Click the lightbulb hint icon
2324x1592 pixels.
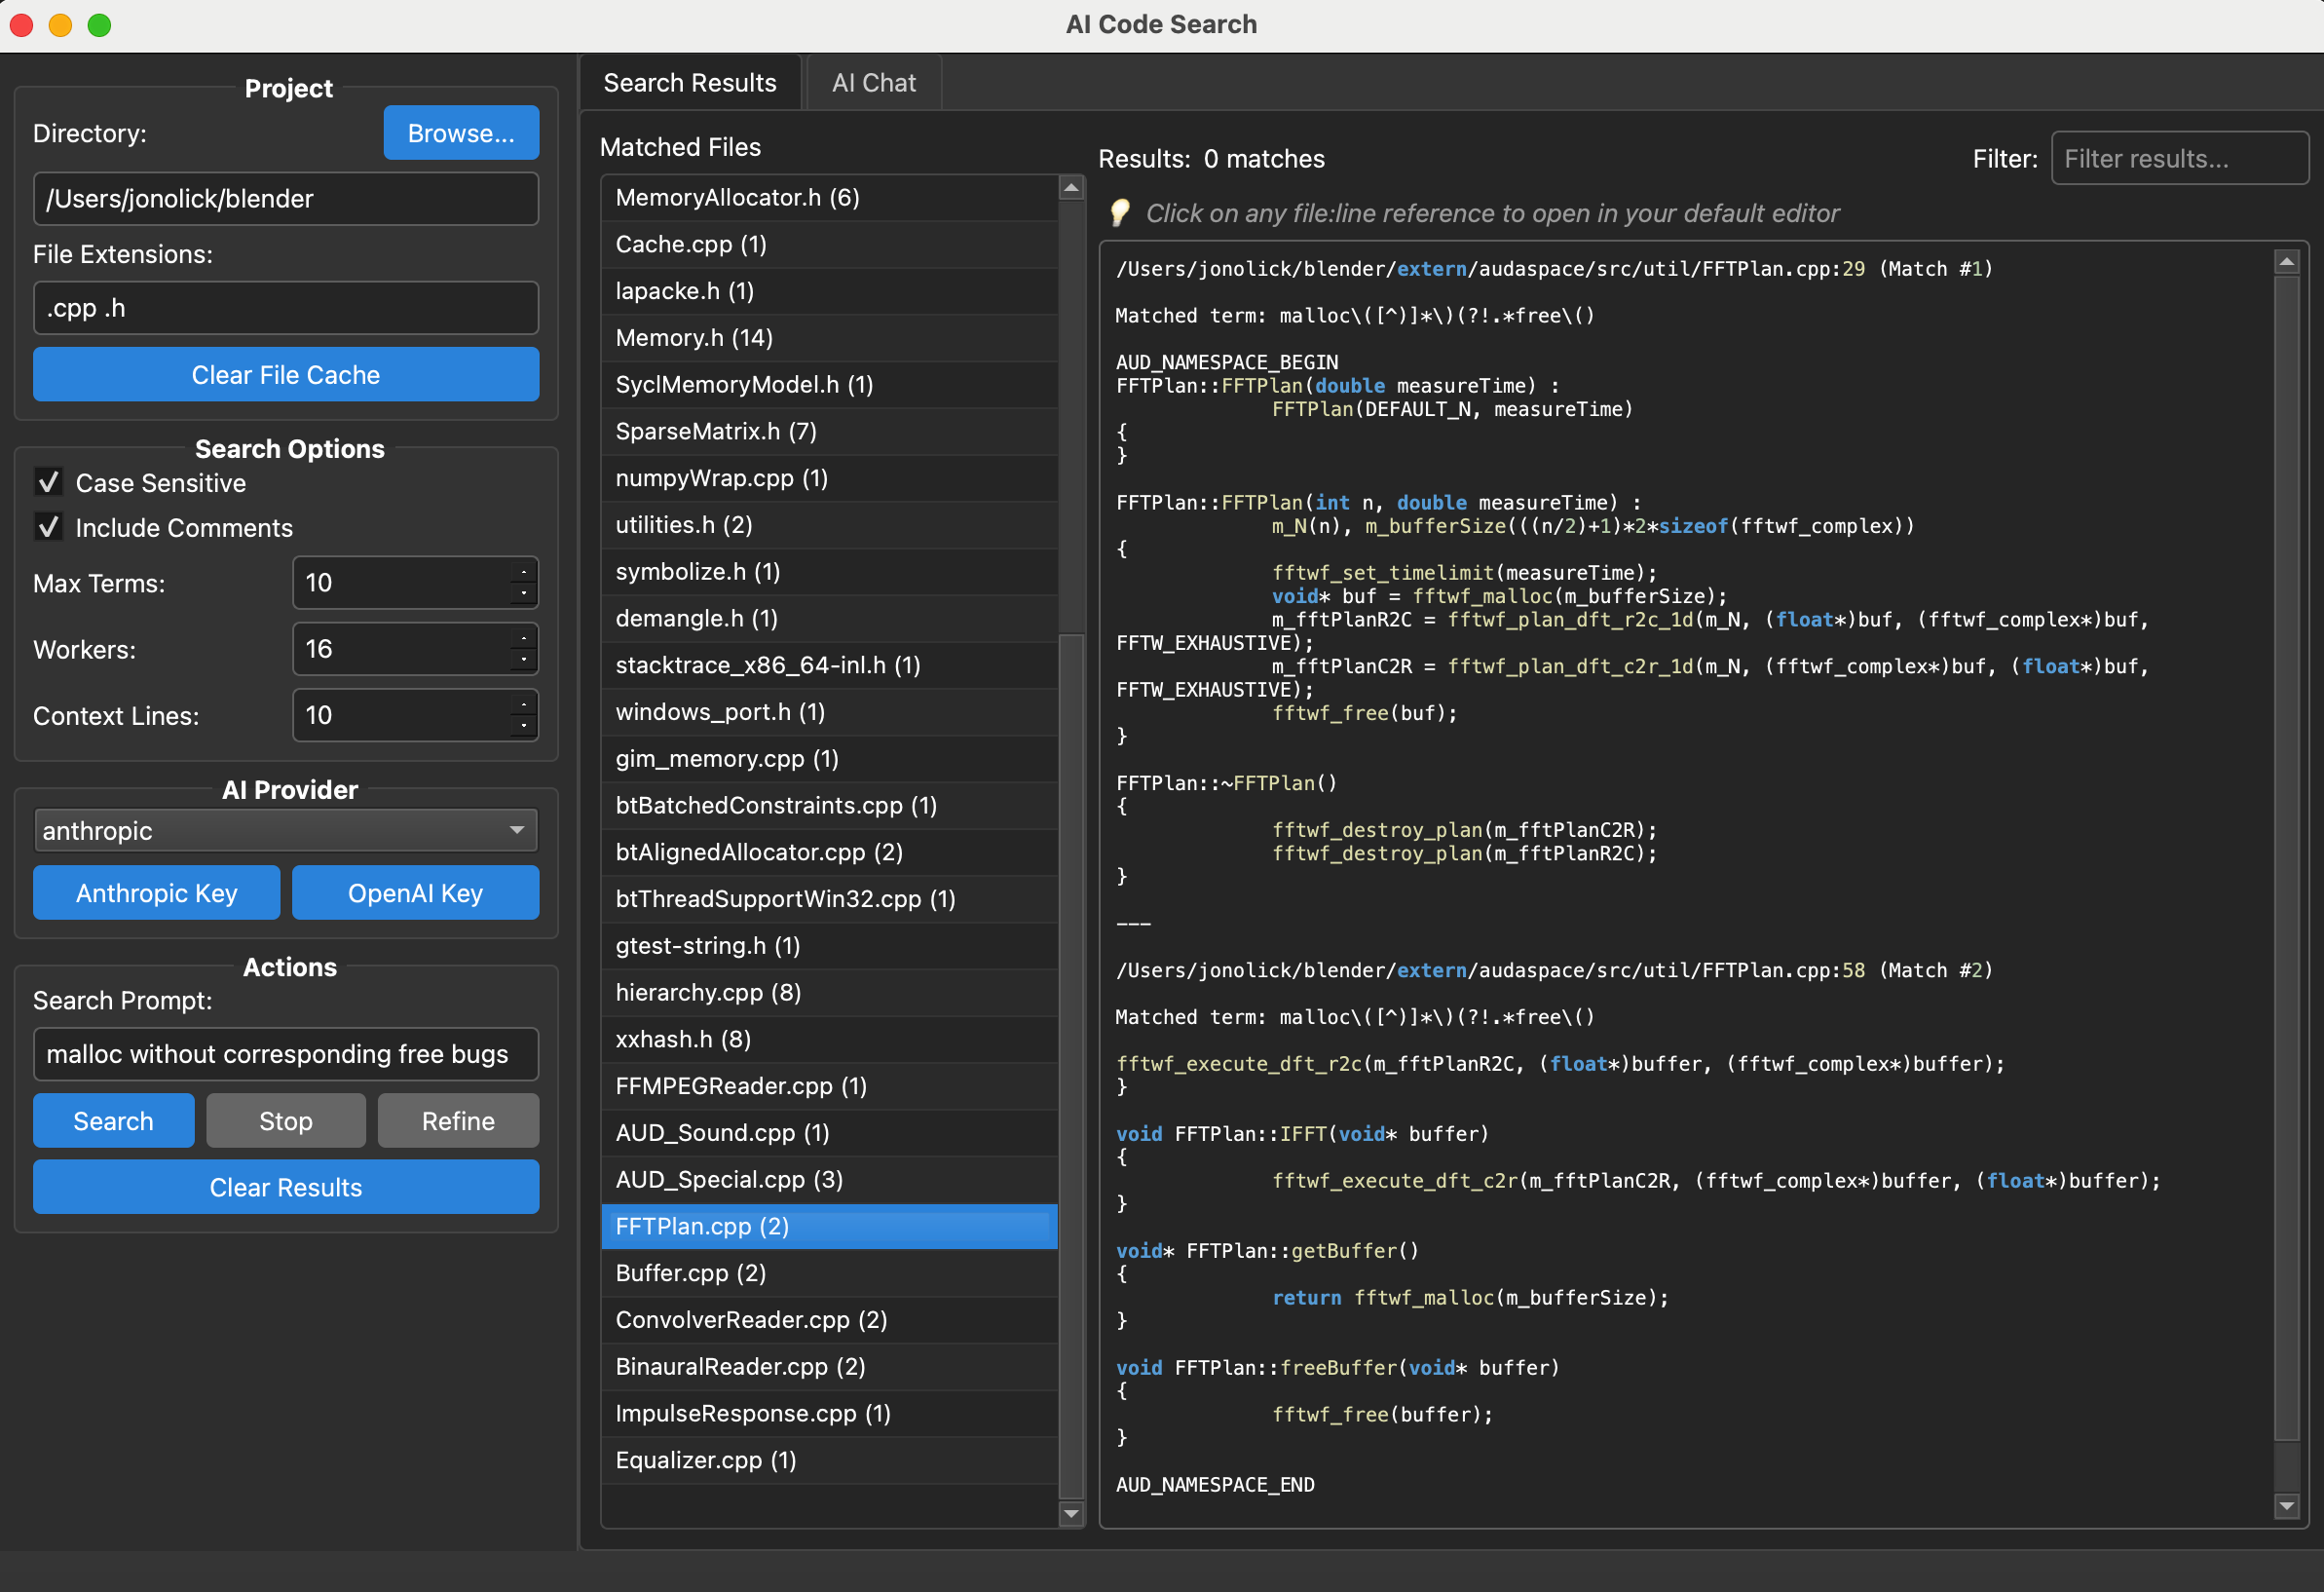pos(1119,213)
